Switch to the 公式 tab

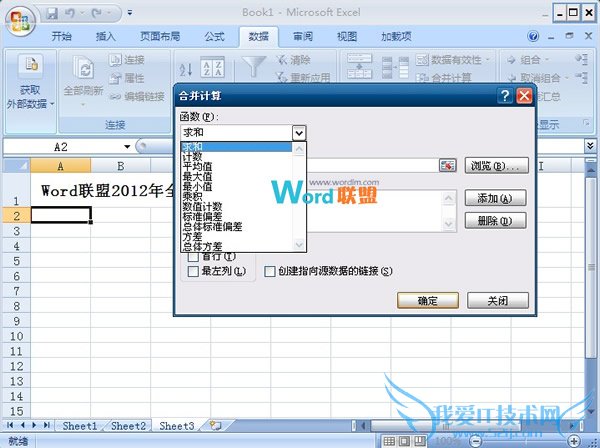(x=214, y=37)
